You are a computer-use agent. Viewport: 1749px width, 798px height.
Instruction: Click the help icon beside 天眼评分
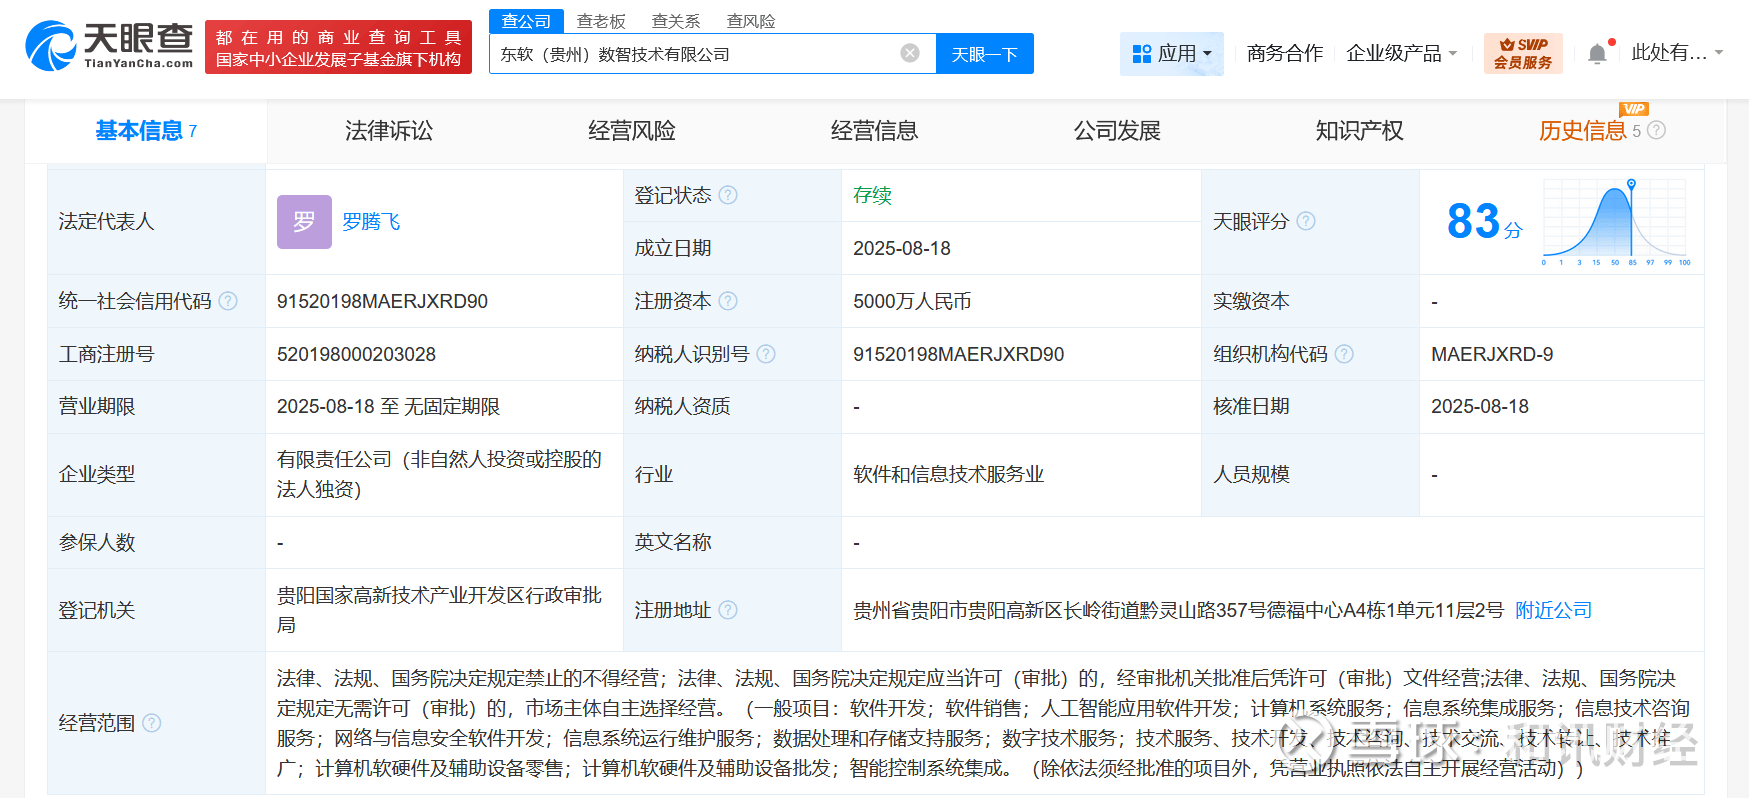1306,221
